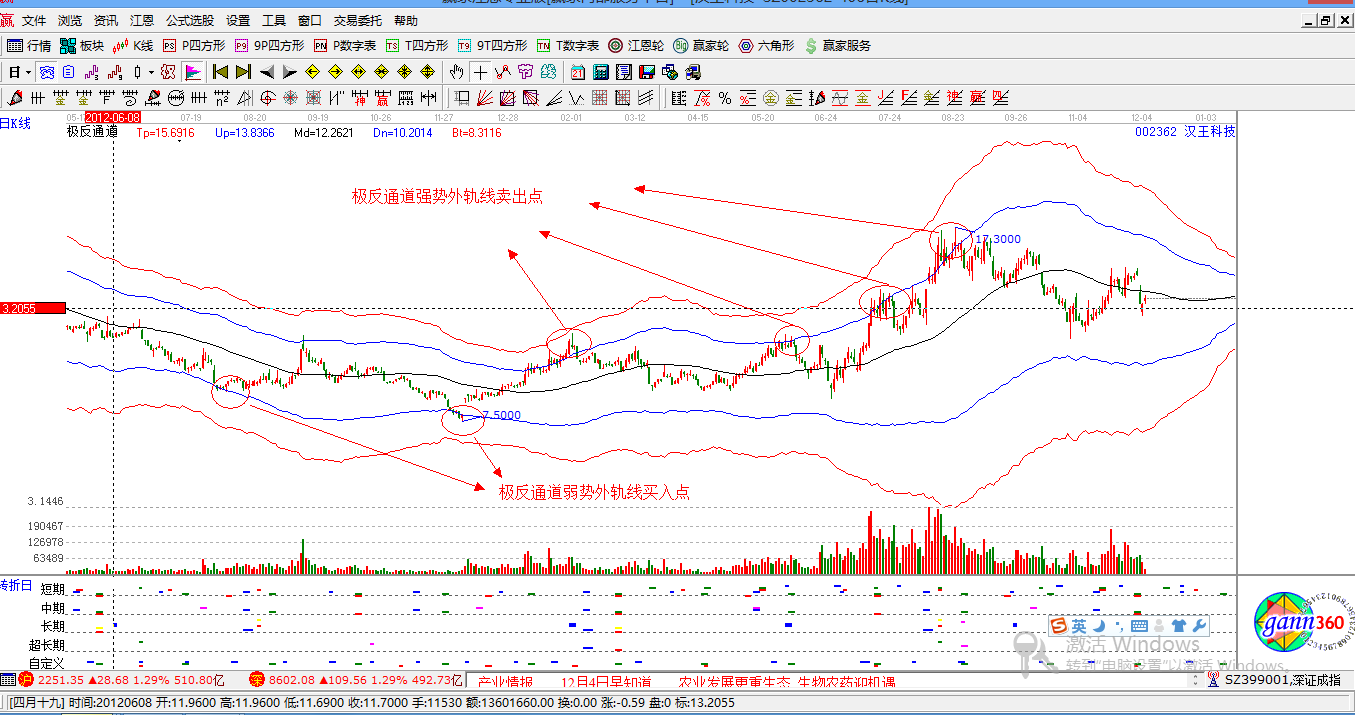Click the 产业情报 news ticker link
This screenshot has width=1355, height=715.
coord(506,682)
